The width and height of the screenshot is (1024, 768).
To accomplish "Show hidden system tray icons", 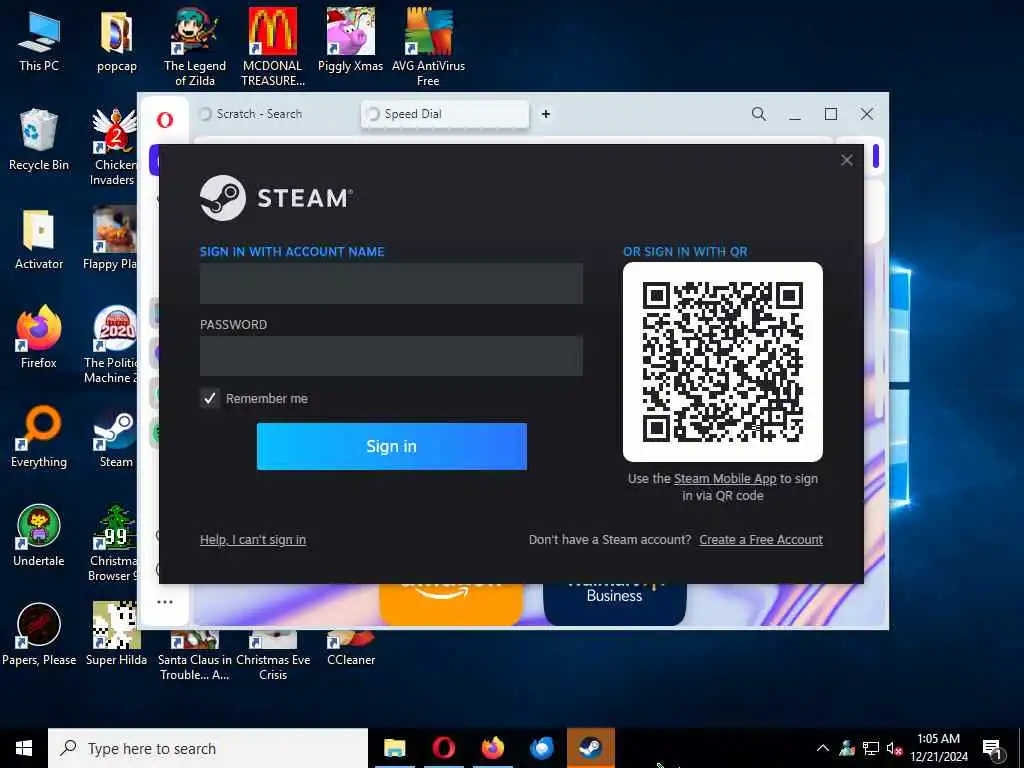I will (x=823, y=748).
